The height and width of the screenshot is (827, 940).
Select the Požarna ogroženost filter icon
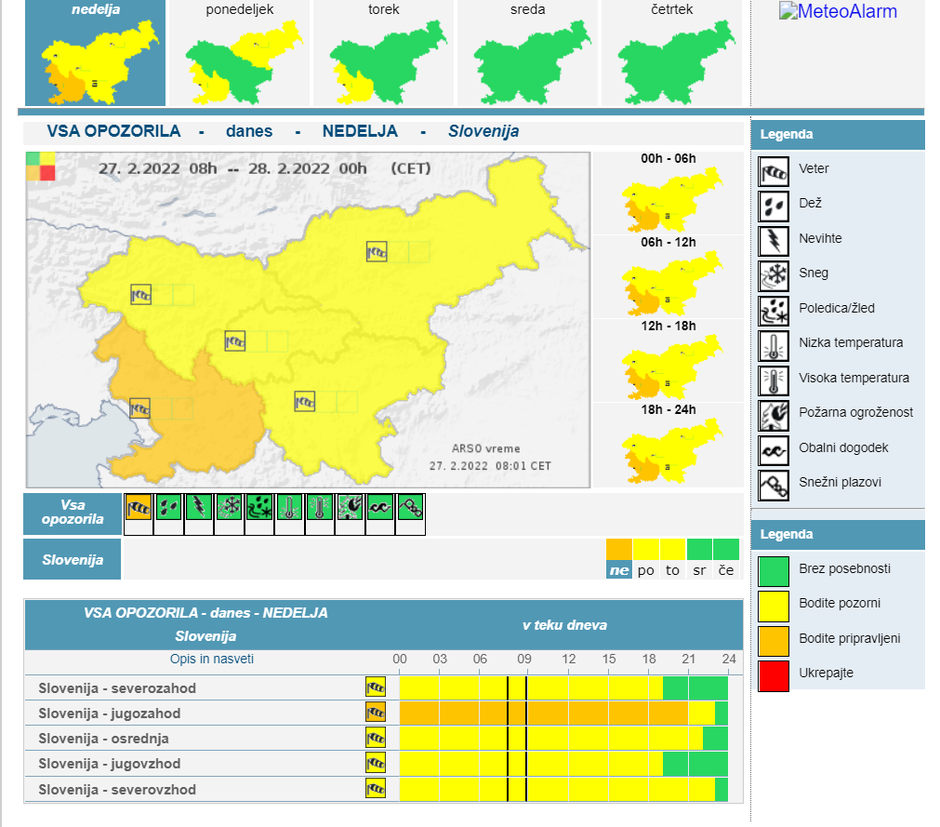coord(349,510)
